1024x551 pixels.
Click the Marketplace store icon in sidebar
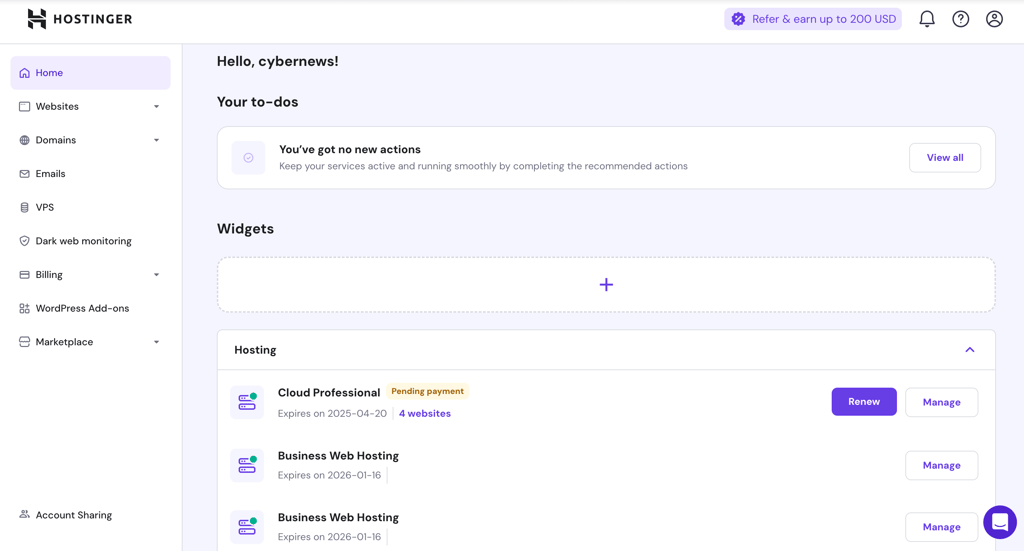[x=24, y=342]
